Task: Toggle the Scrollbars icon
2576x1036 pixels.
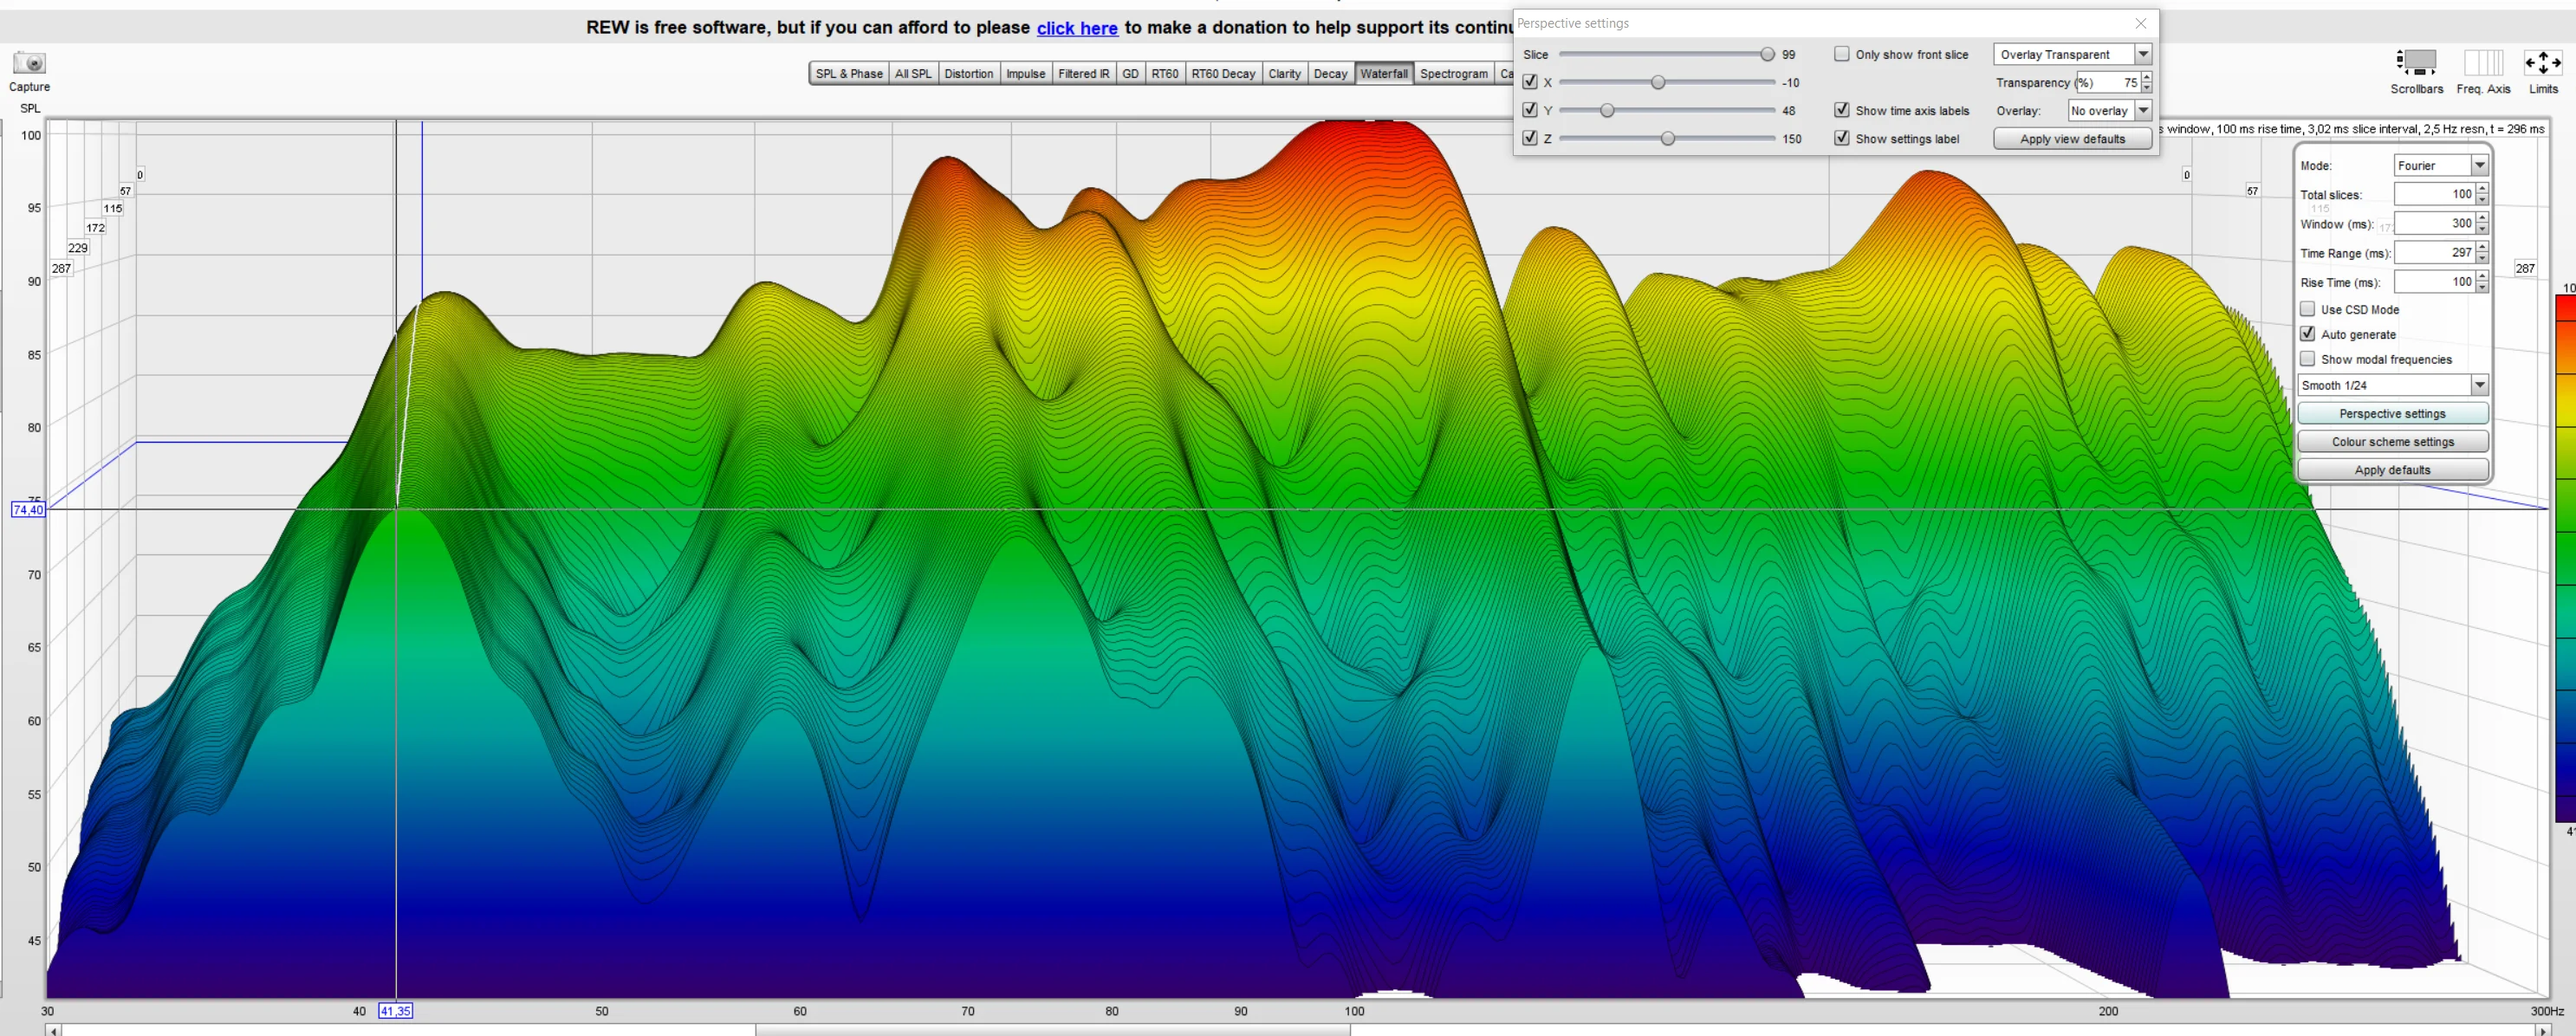Action: coord(2416,63)
